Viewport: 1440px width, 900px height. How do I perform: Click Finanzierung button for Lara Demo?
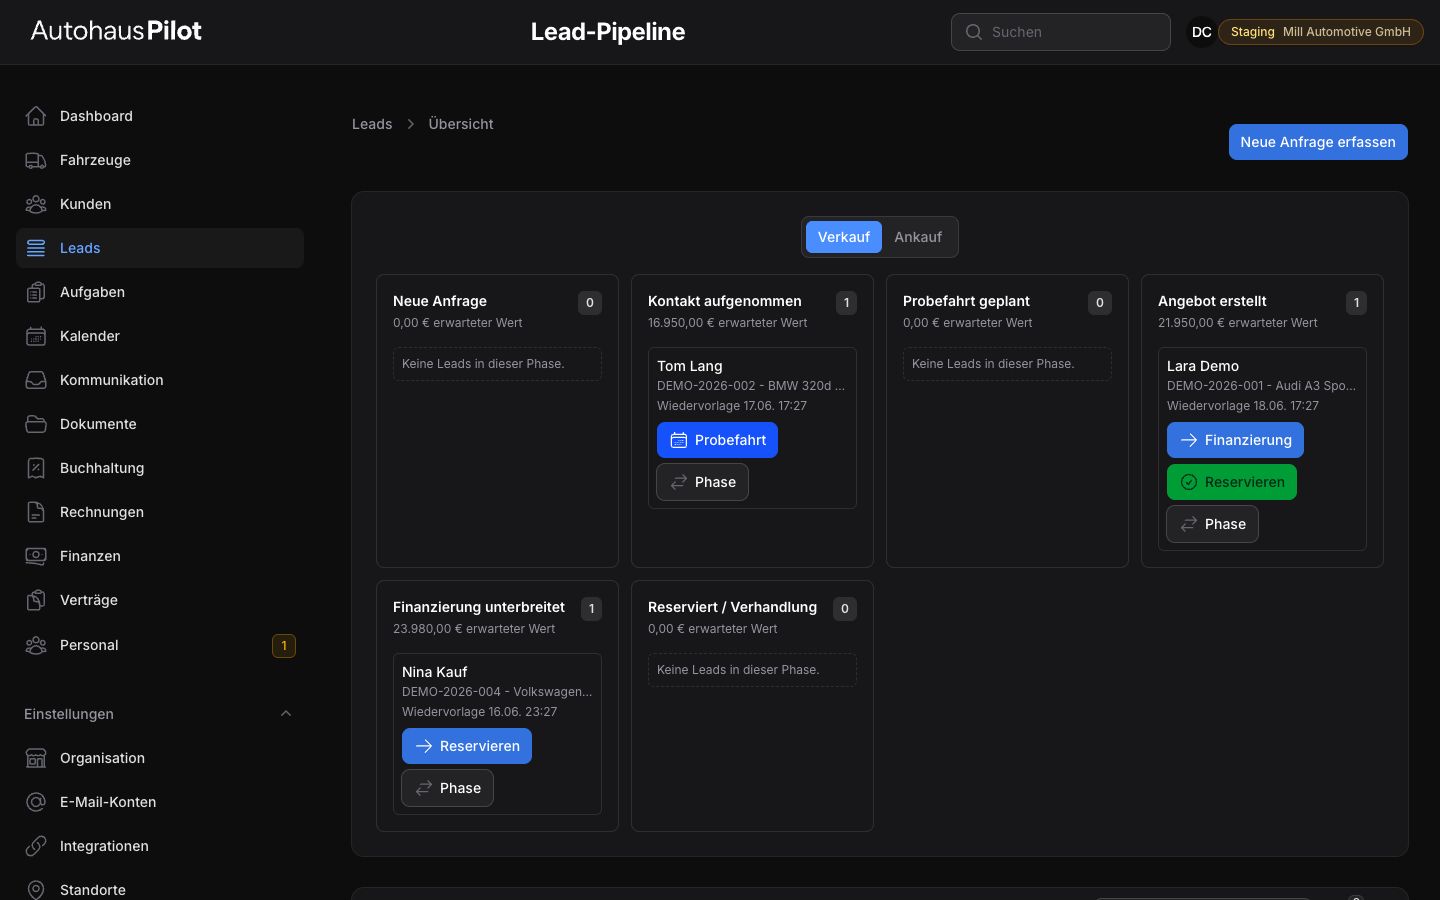[x=1235, y=440]
